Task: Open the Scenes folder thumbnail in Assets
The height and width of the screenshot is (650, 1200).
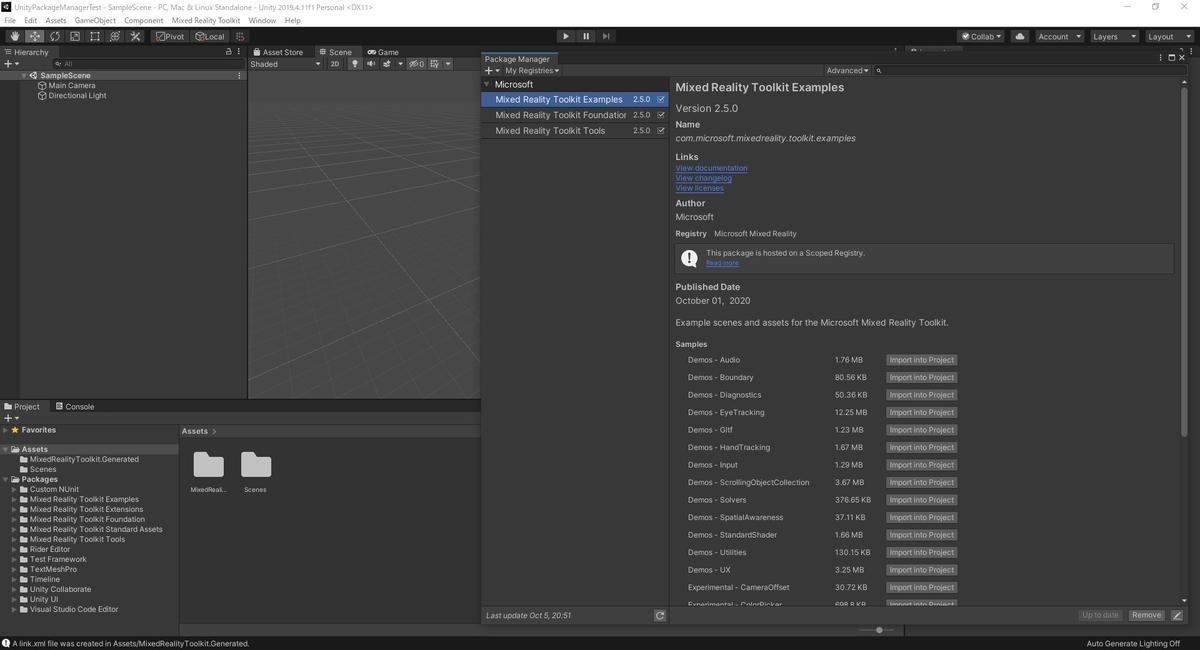Action: click(x=256, y=470)
